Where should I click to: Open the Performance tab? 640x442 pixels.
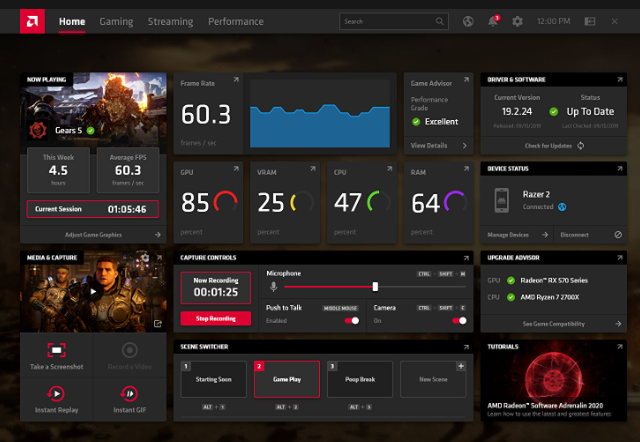236,21
